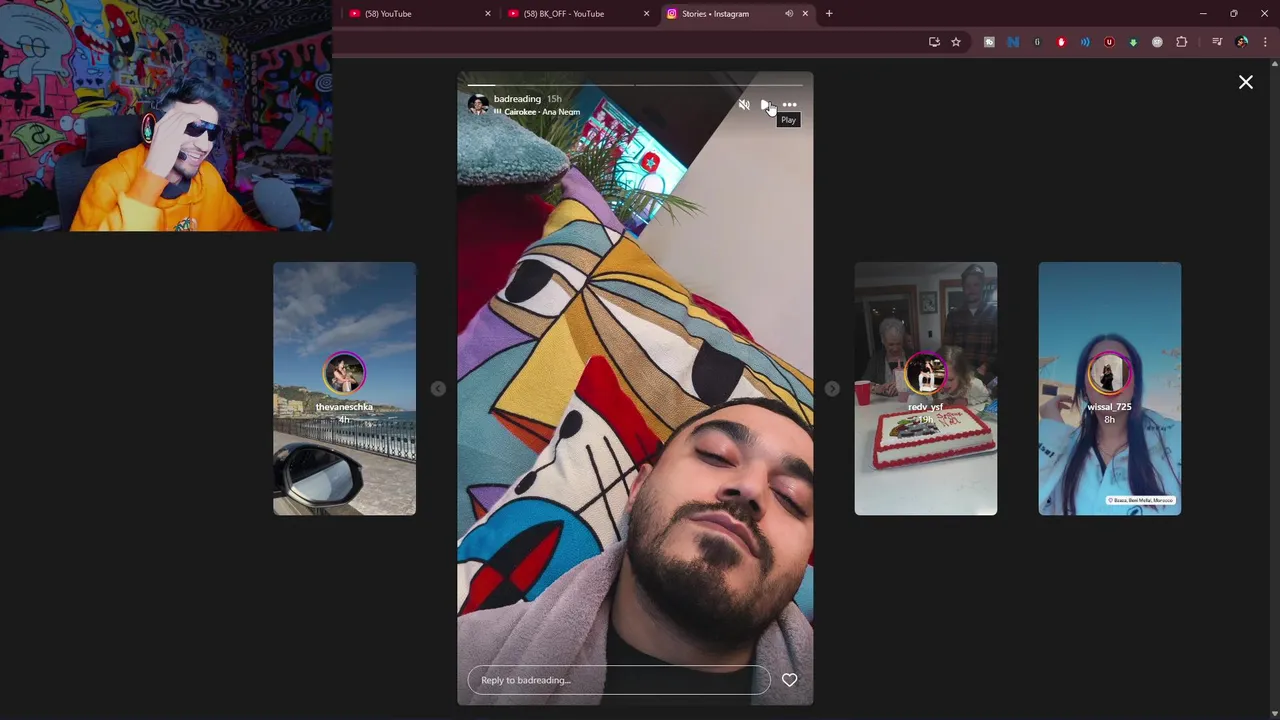
Task: Restore down the browser window
Action: point(1233,14)
